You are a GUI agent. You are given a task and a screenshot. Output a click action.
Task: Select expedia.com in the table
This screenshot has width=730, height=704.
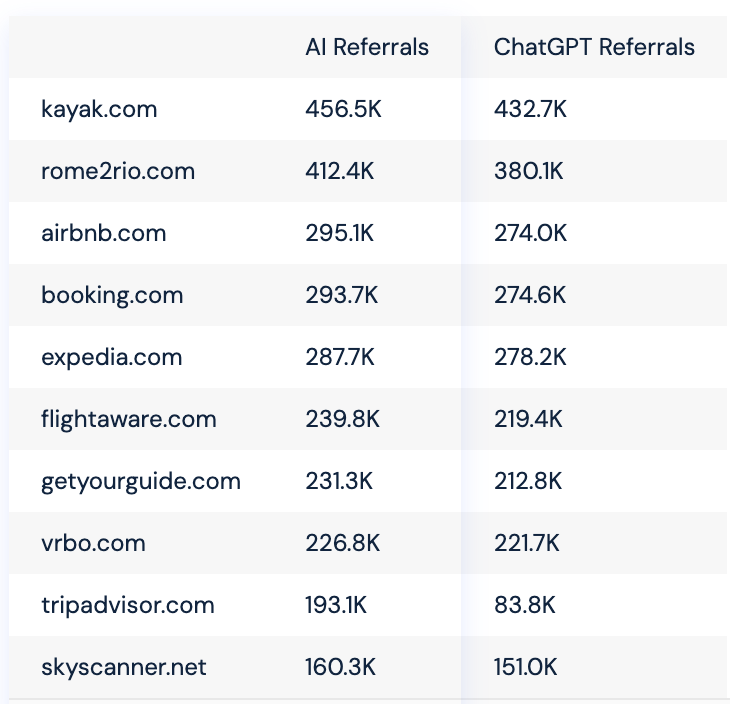pyautogui.click(x=111, y=358)
